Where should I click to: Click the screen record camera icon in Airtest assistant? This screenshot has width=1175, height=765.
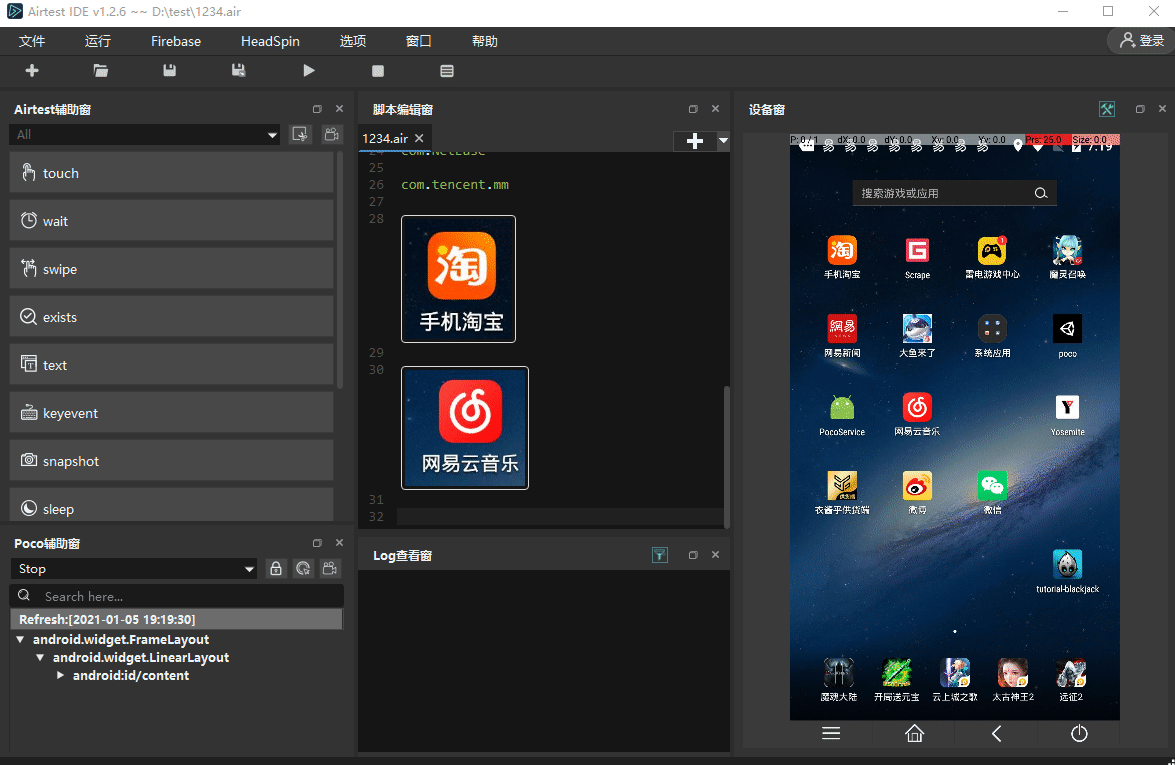[x=331, y=134]
